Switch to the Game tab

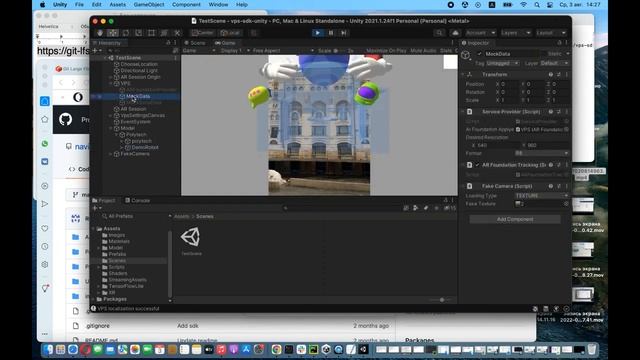click(225, 43)
